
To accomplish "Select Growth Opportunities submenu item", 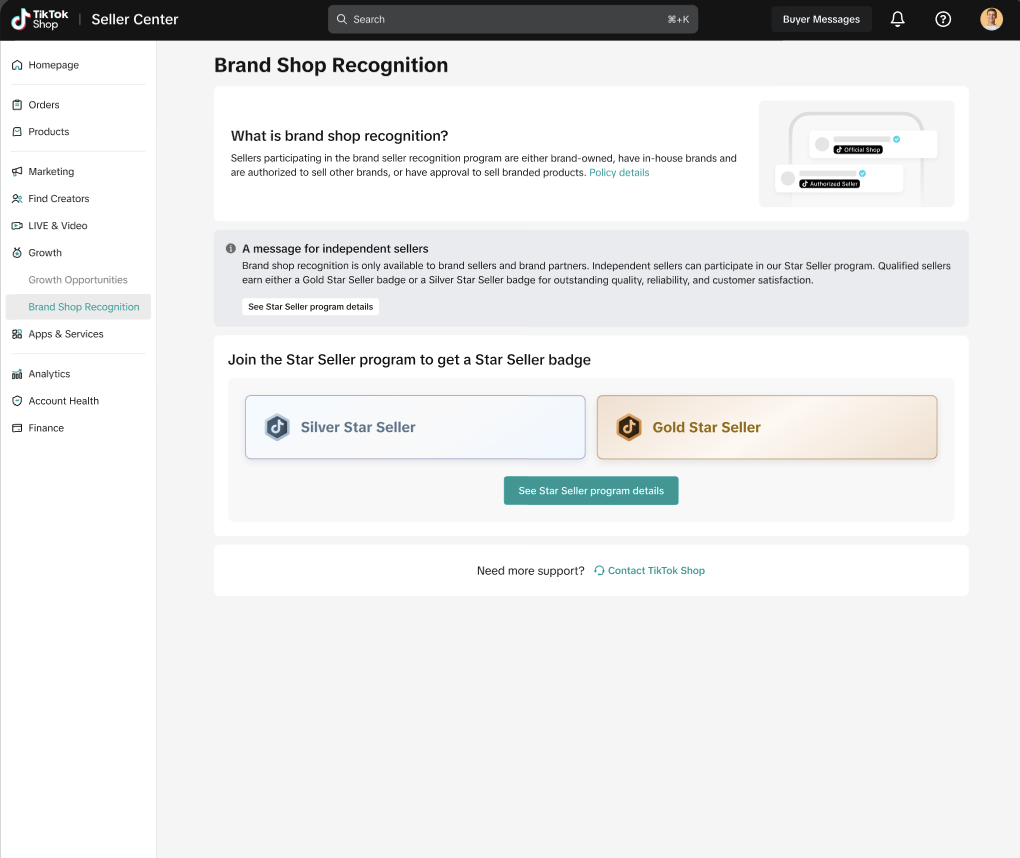I will 78,280.
